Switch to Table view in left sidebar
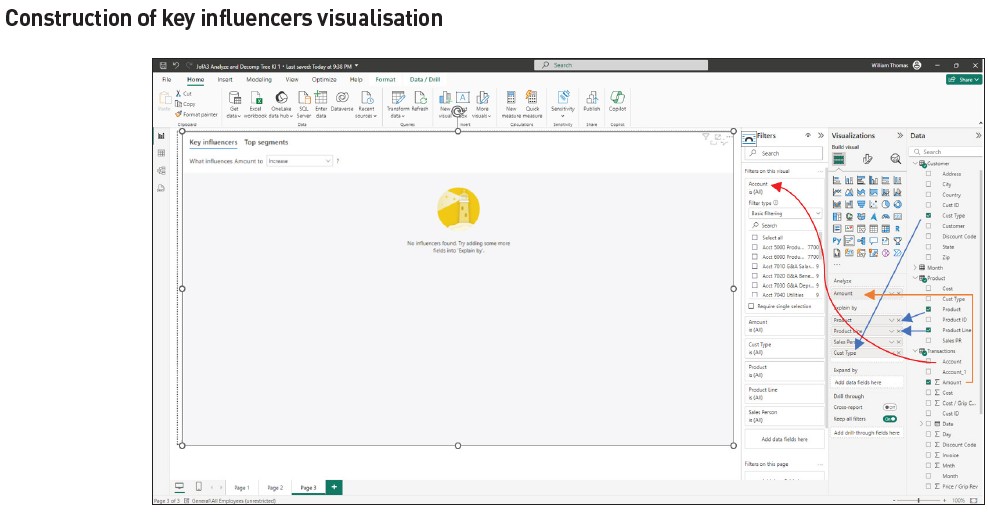Viewport: 988px width, 526px height. tap(161, 153)
